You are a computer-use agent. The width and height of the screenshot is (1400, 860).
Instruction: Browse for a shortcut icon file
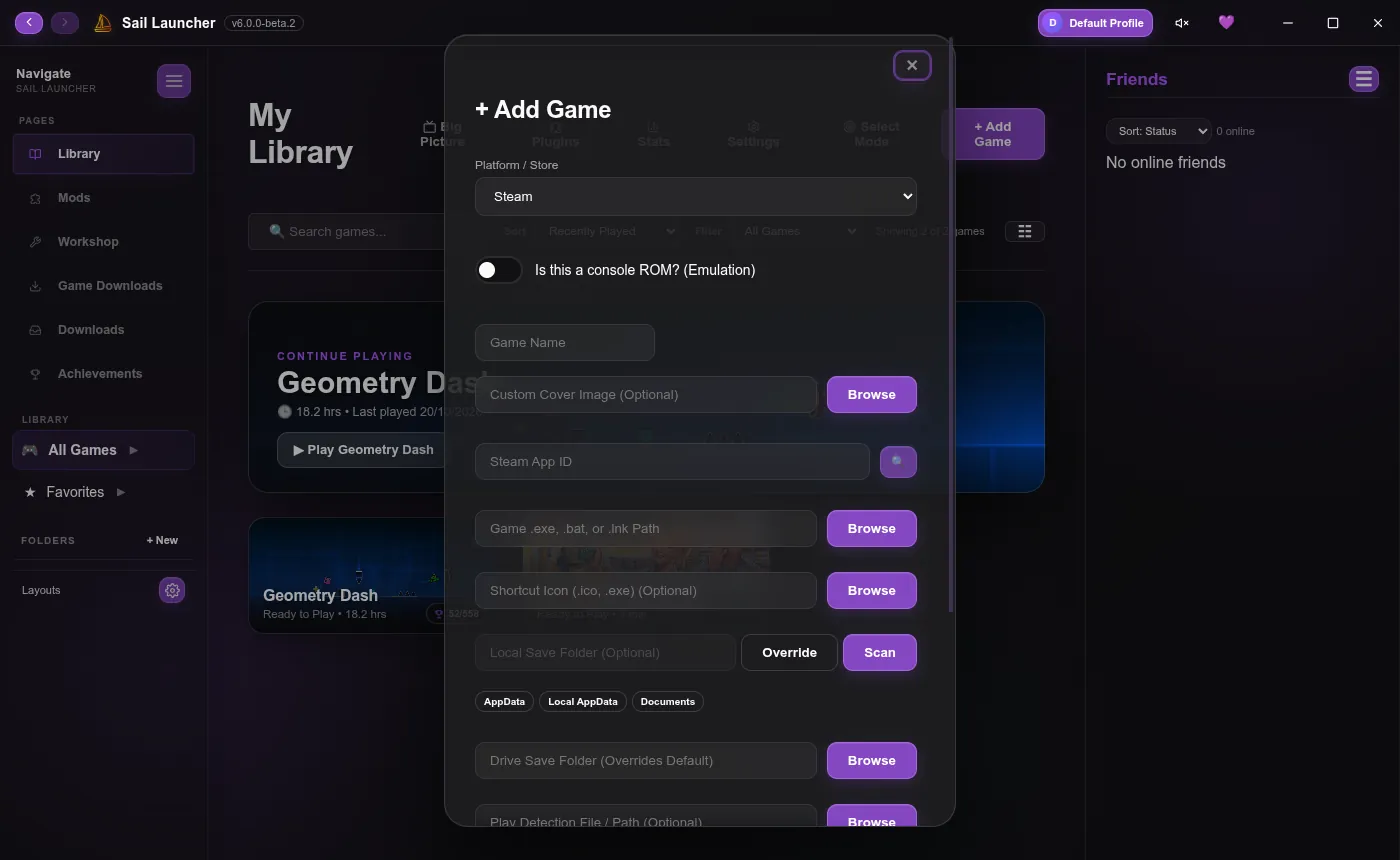pyautogui.click(x=872, y=590)
